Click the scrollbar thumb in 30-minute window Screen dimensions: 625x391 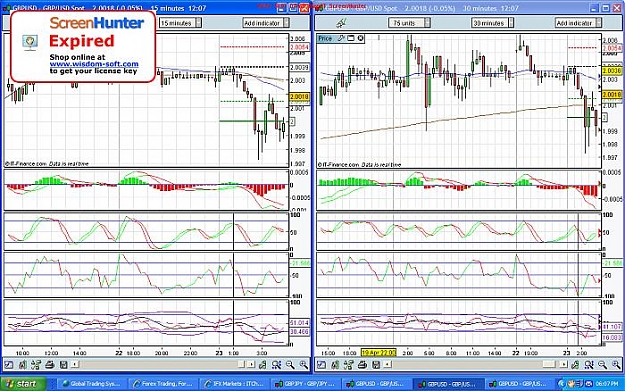point(549,364)
